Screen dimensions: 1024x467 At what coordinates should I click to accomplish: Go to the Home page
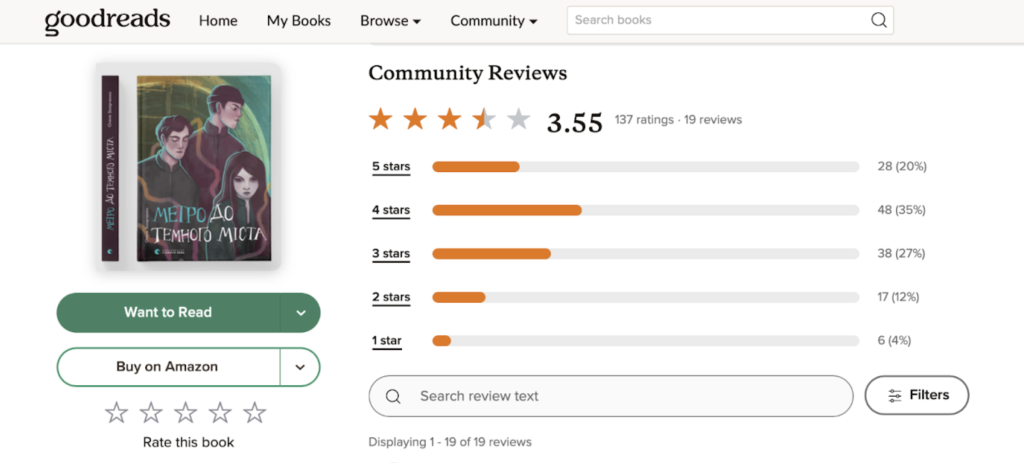coord(218,21)
